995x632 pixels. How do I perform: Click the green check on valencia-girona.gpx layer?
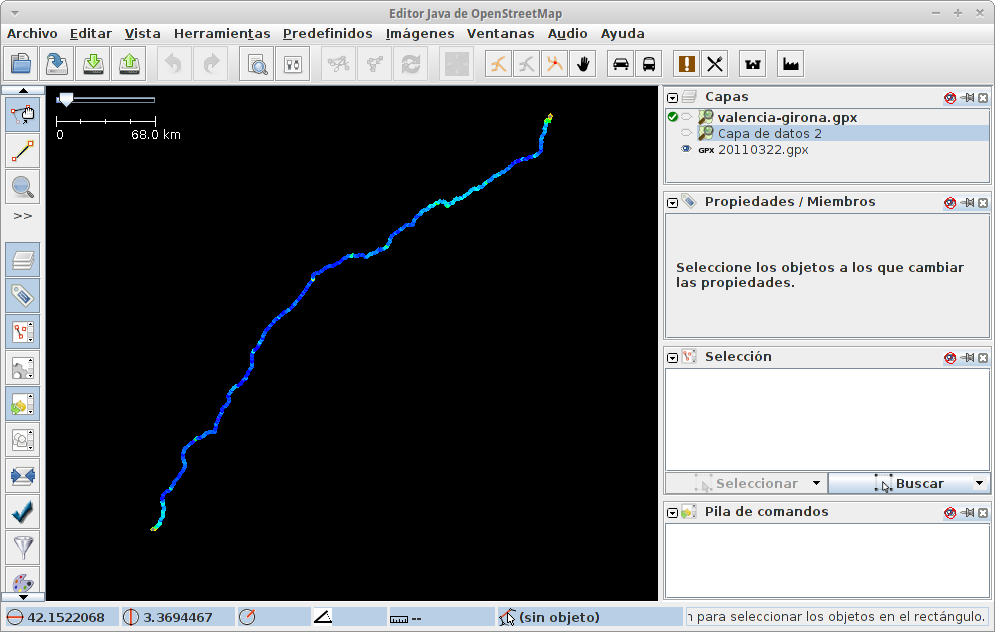pyautogui.click(x=672, y=116)
